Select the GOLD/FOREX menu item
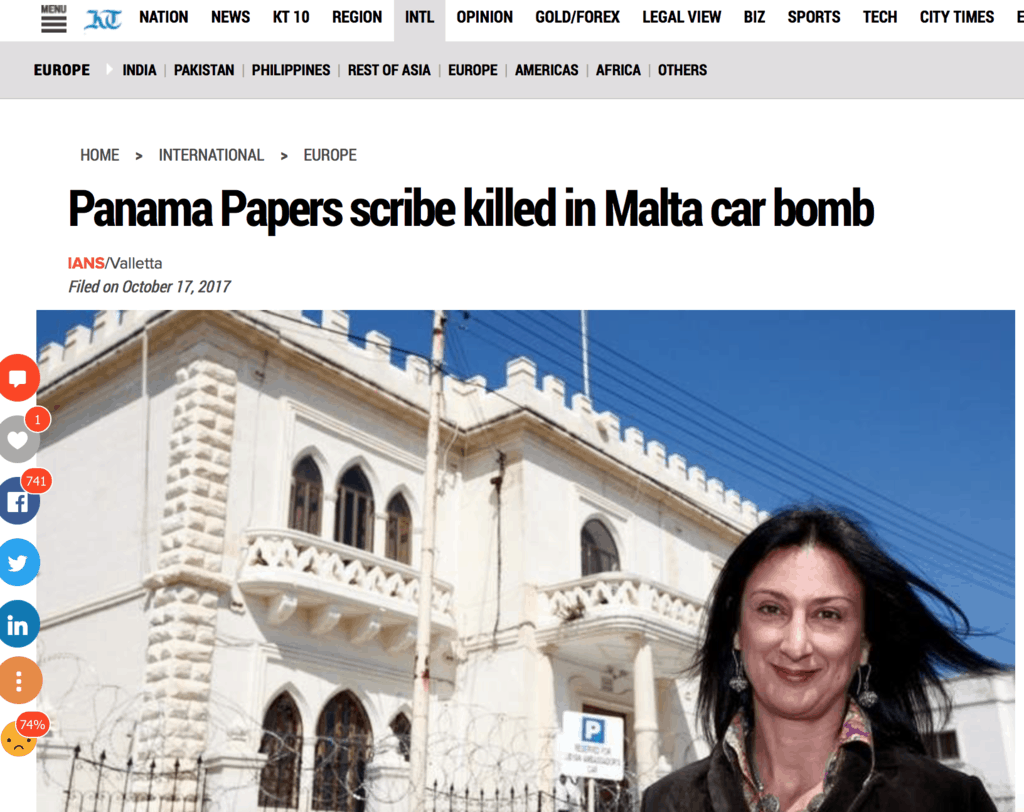The image size is (1024, 812). (x=577, y=17)
